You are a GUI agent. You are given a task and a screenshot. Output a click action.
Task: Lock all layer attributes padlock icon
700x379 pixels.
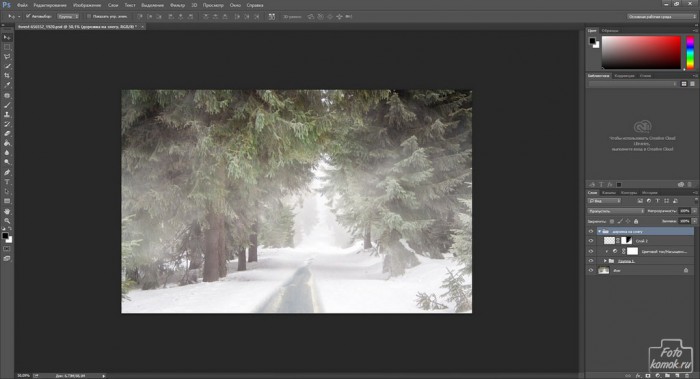[x=636, y=221]
